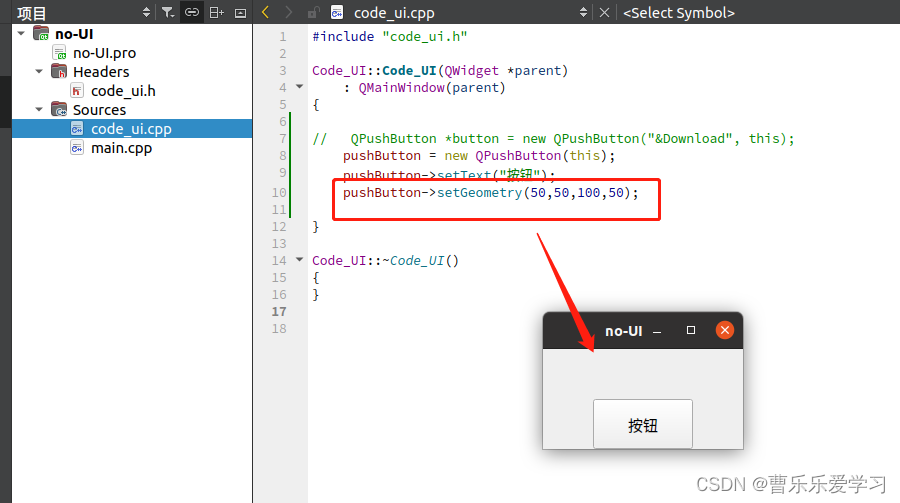Click the close project side panel icon
The width and height of the screenshot is (900, 503).
(x=240, y=13)
